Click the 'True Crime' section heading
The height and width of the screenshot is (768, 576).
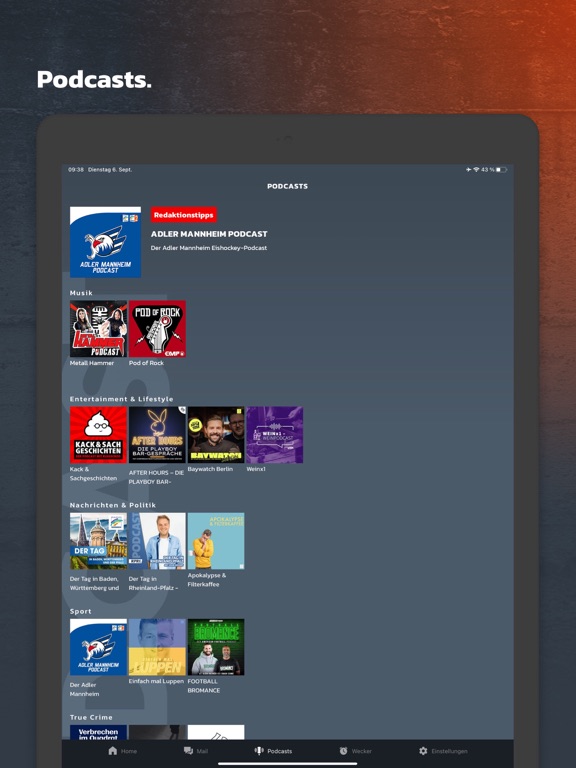91,717
